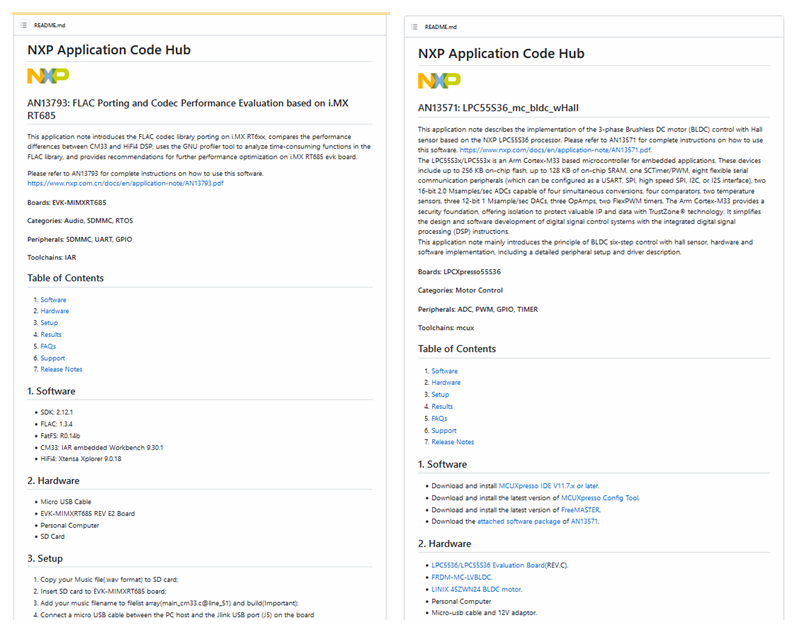Click Peripherals: SDMMC, UART, GPIO line
Screen dimensions: 800x632
pos(80,239)
